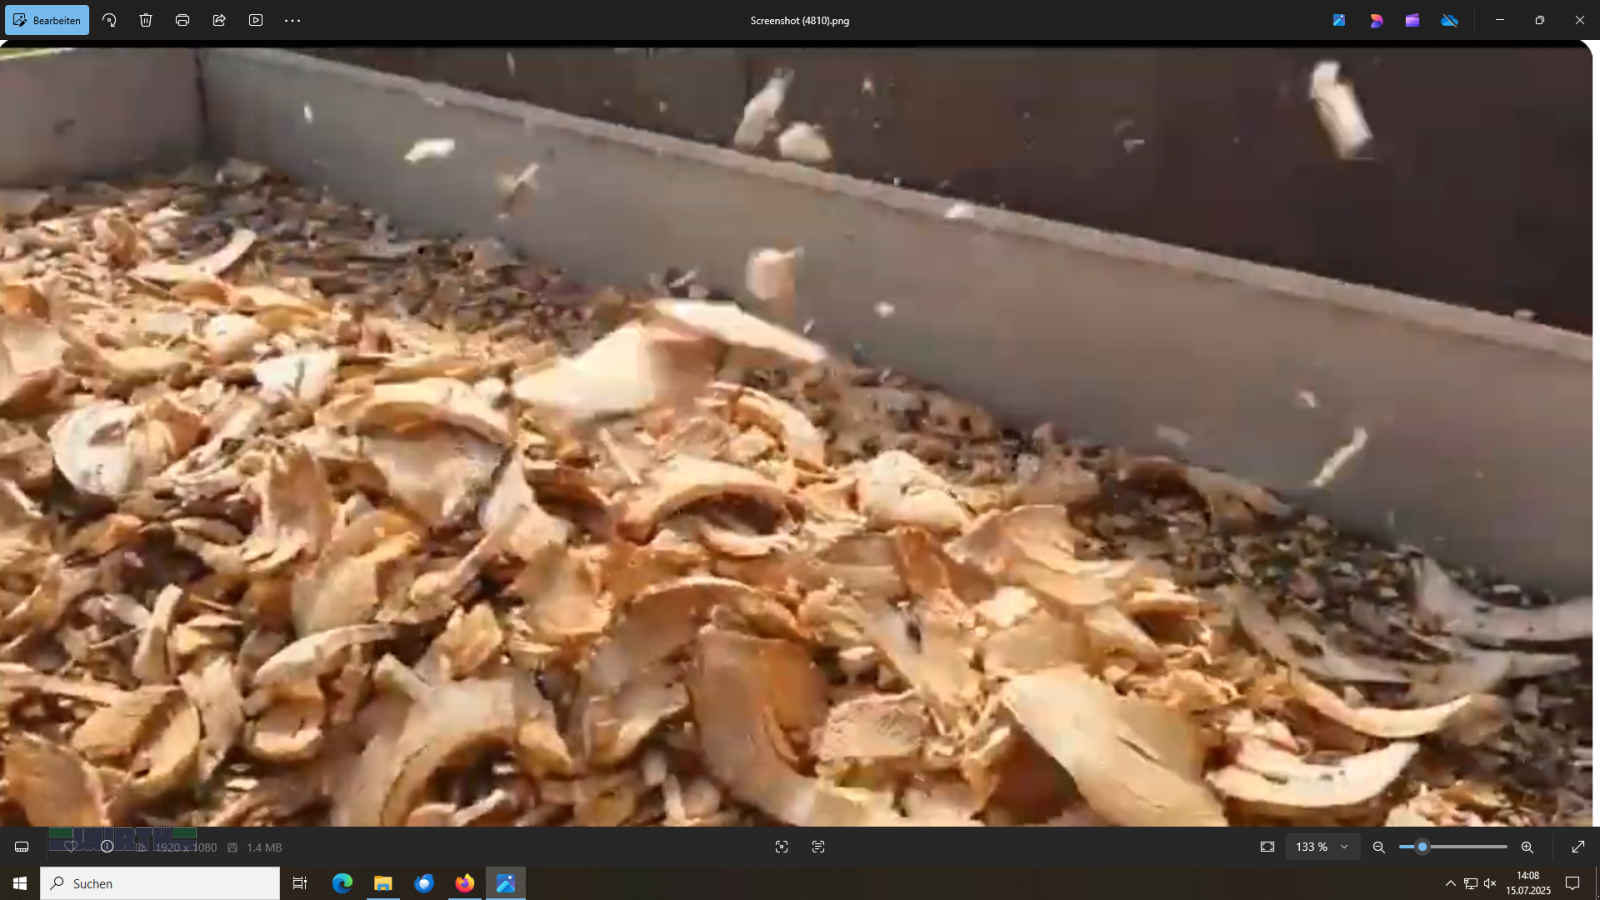The image size is (1600, 900).
Task: Toggle the filmstrip view at bottom left
Action: click(x=21, y=847)
